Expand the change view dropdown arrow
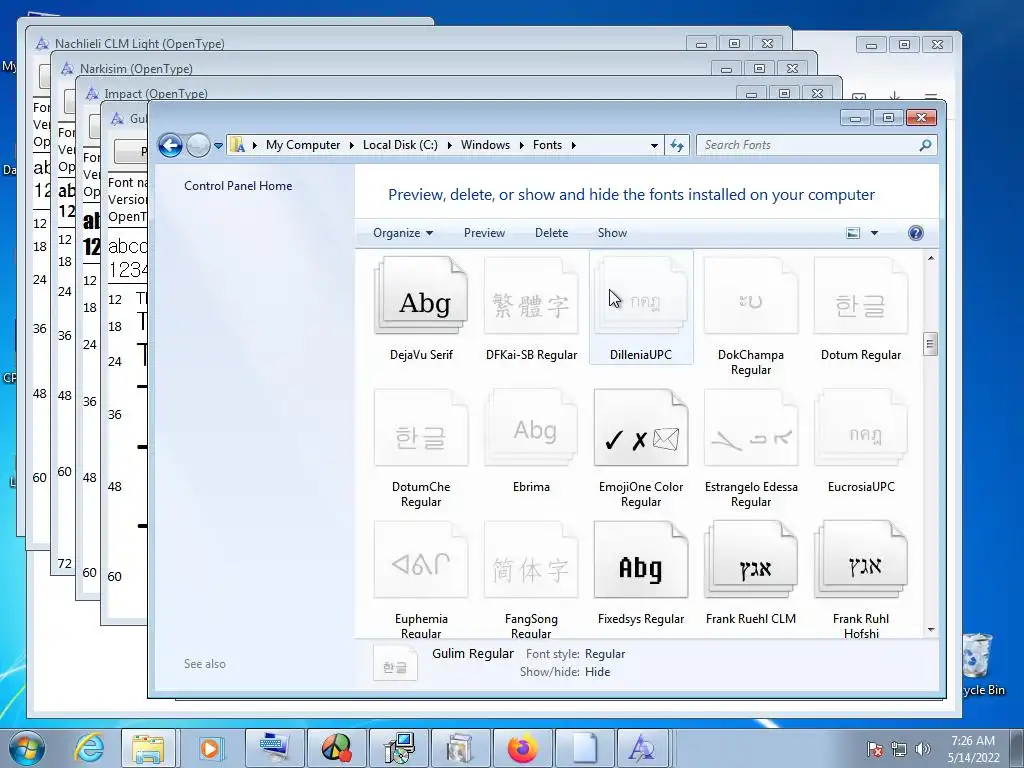This screenshot has width=1024, height=768. 874,233
